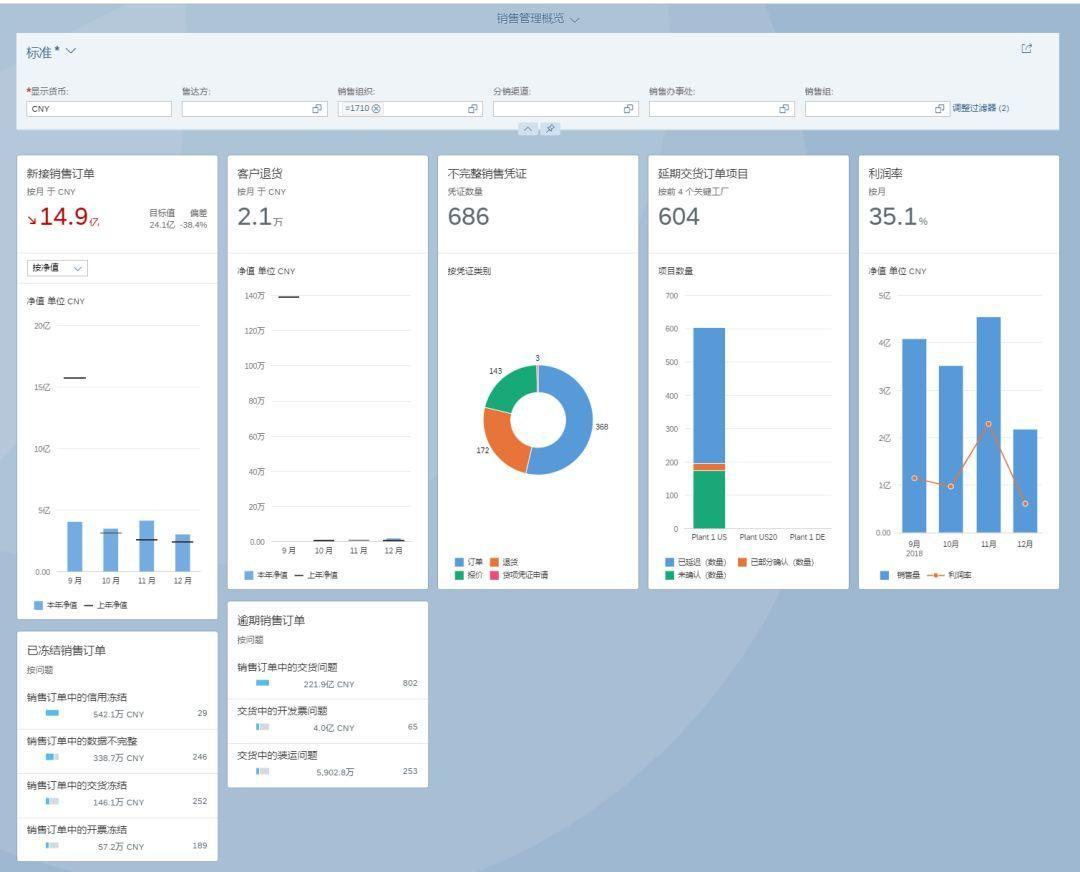Image resolution: width=1080 pixels, height=872 pixels.
Task: Click 调整过滤器 (2) link
Action: [981, 108]
